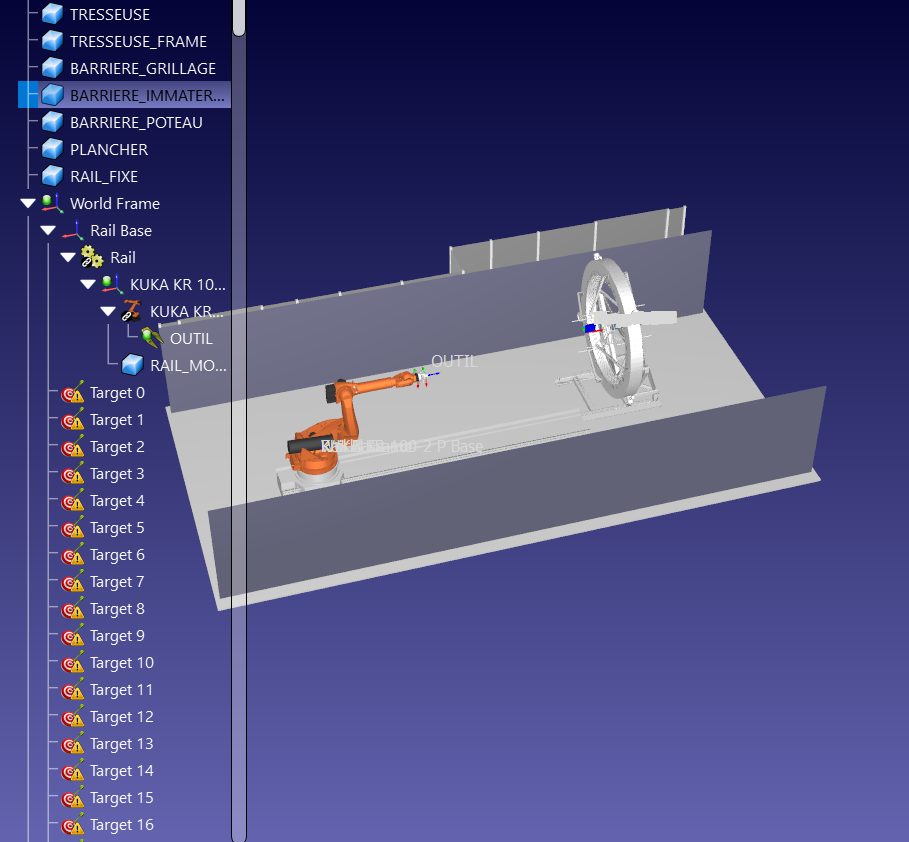Click the Target 10 target icon

[x=73, y=663]
